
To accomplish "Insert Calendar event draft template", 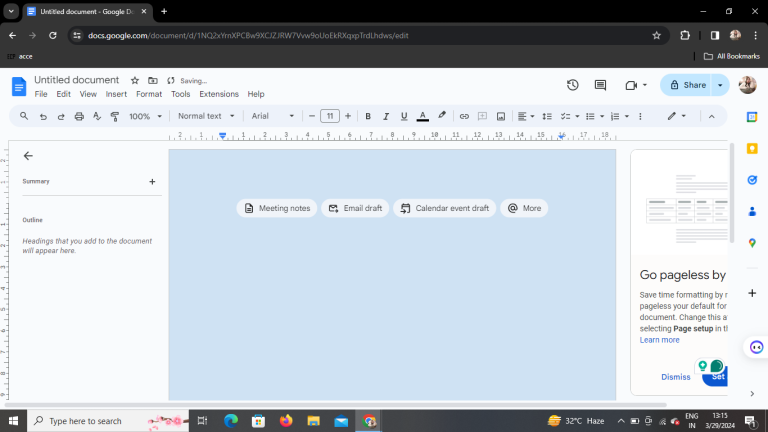I will [x=444, y=208].
